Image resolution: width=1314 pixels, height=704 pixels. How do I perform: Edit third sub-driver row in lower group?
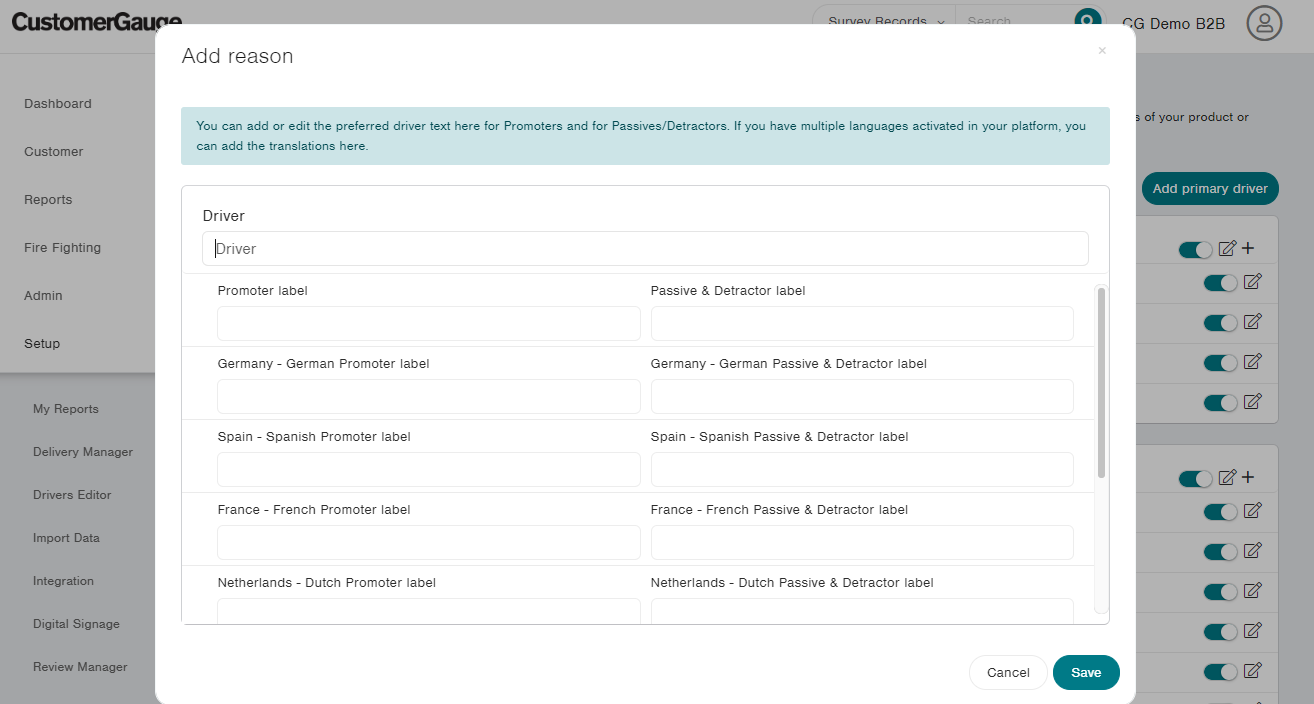[x=1252, y=591]
